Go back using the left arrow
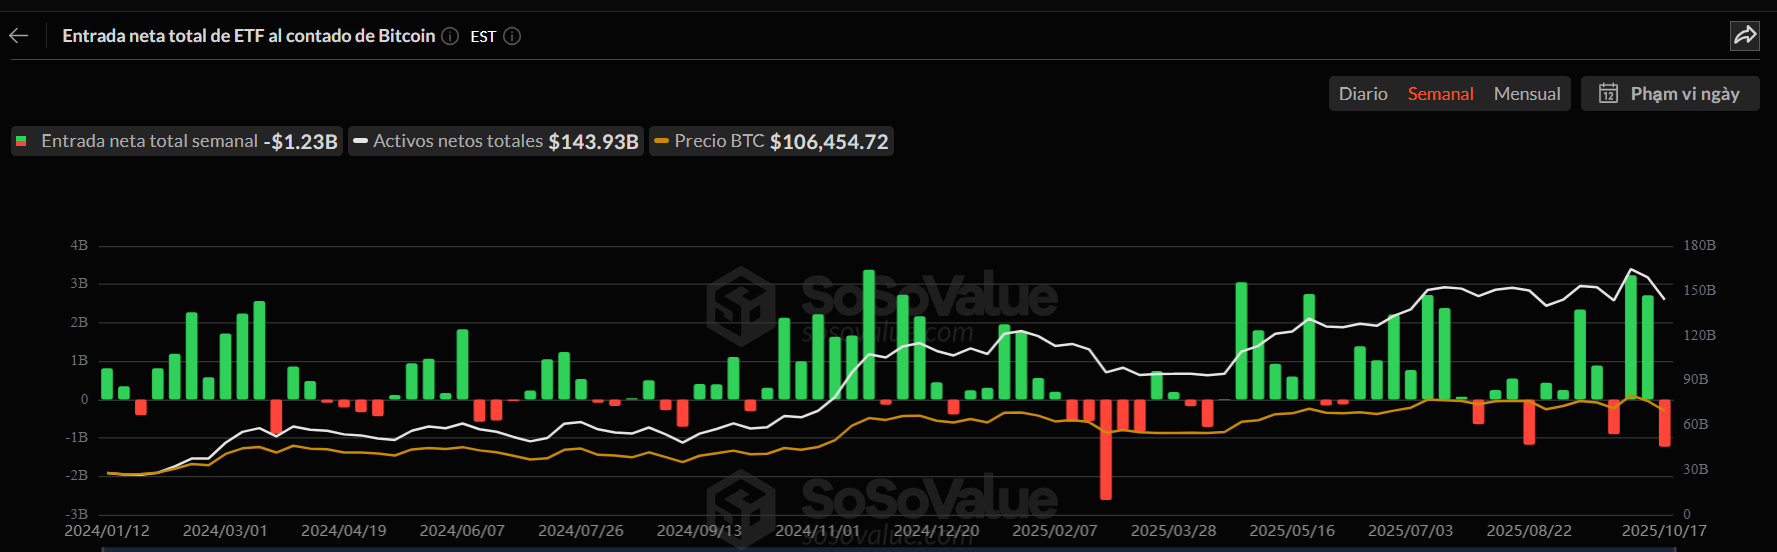This screenshot has width=1777, height=552. point(19,36)
